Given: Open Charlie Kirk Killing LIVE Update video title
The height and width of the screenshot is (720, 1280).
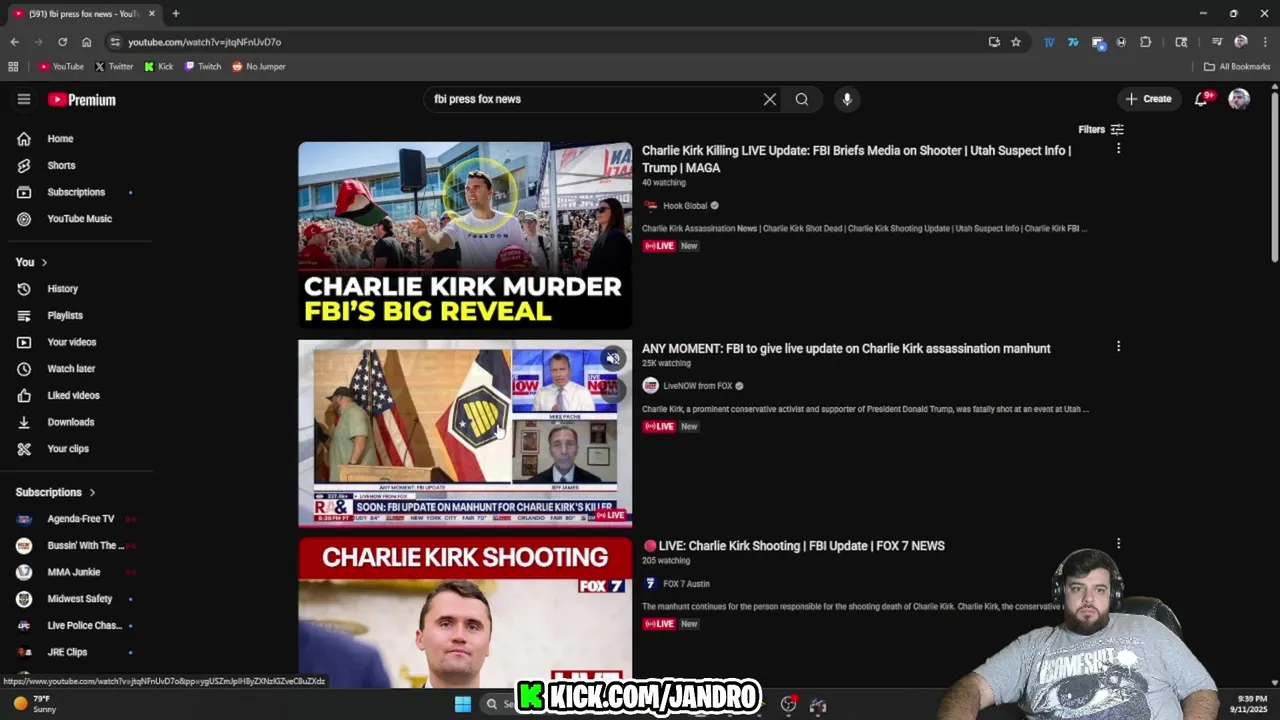Looking at the screenshot, I should click(x=856, y=159).
